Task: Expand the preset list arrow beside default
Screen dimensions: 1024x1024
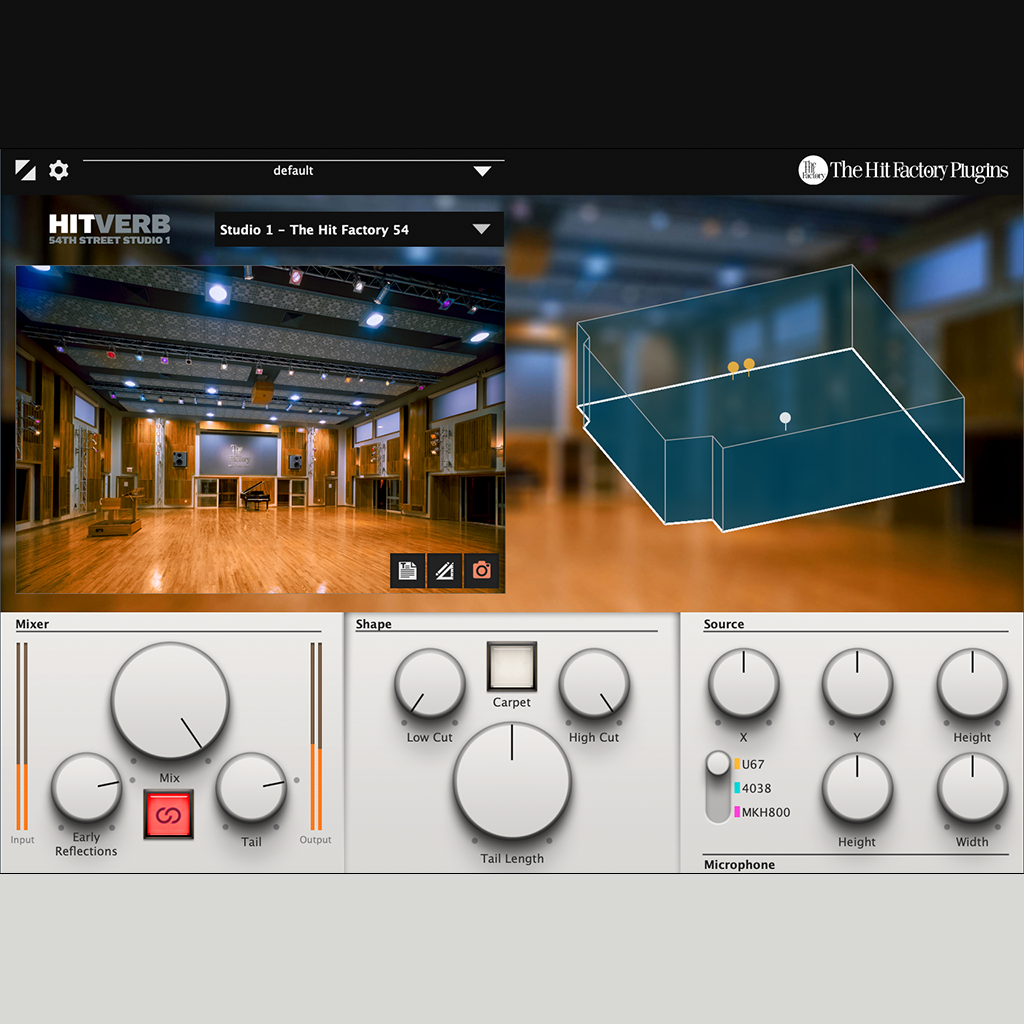Action: pyautogui.click(x=482, y=171)
